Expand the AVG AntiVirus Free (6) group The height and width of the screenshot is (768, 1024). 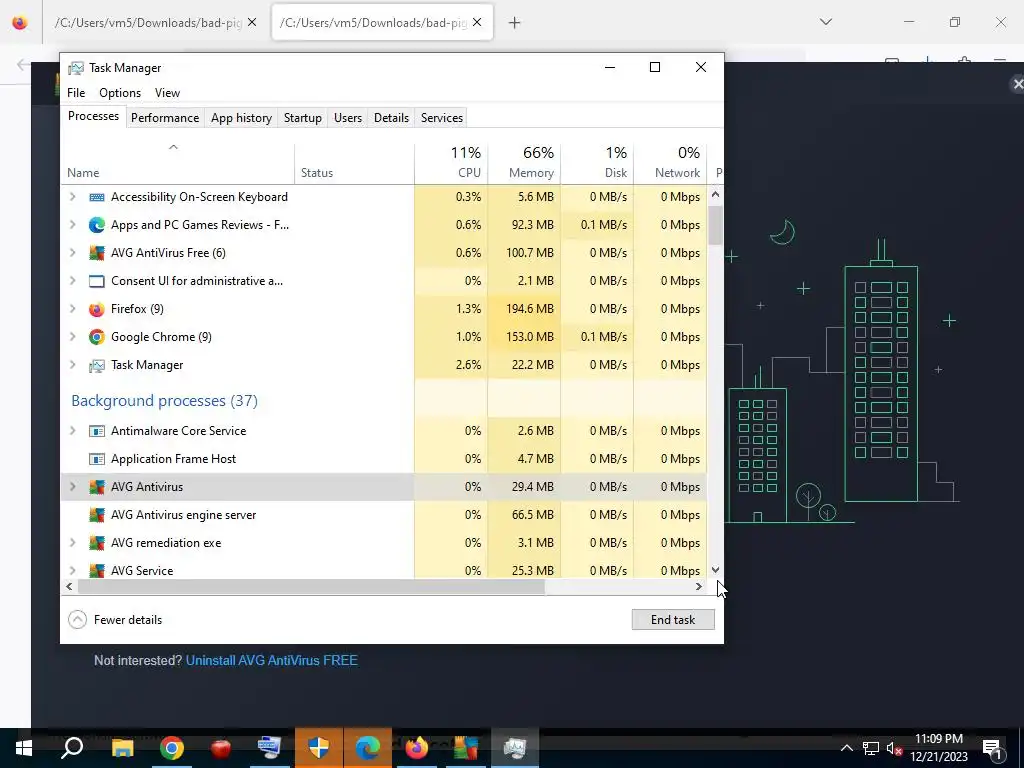point(72,253)
